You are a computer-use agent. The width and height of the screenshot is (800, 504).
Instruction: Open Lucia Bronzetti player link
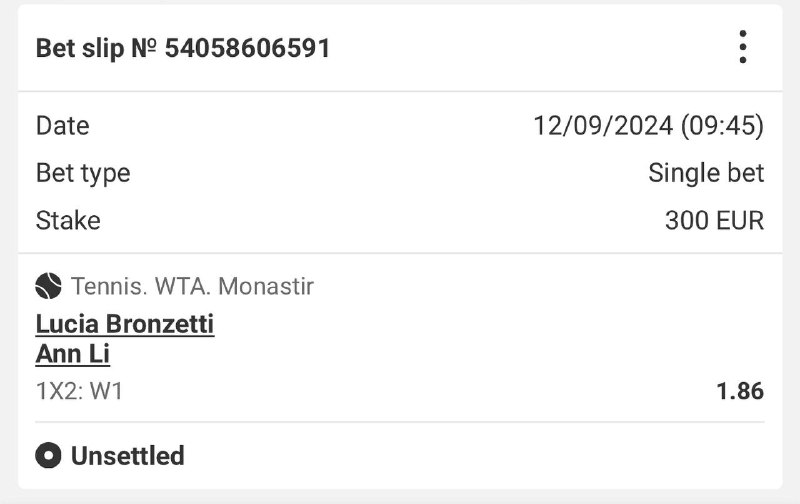(x=124, y=324)
